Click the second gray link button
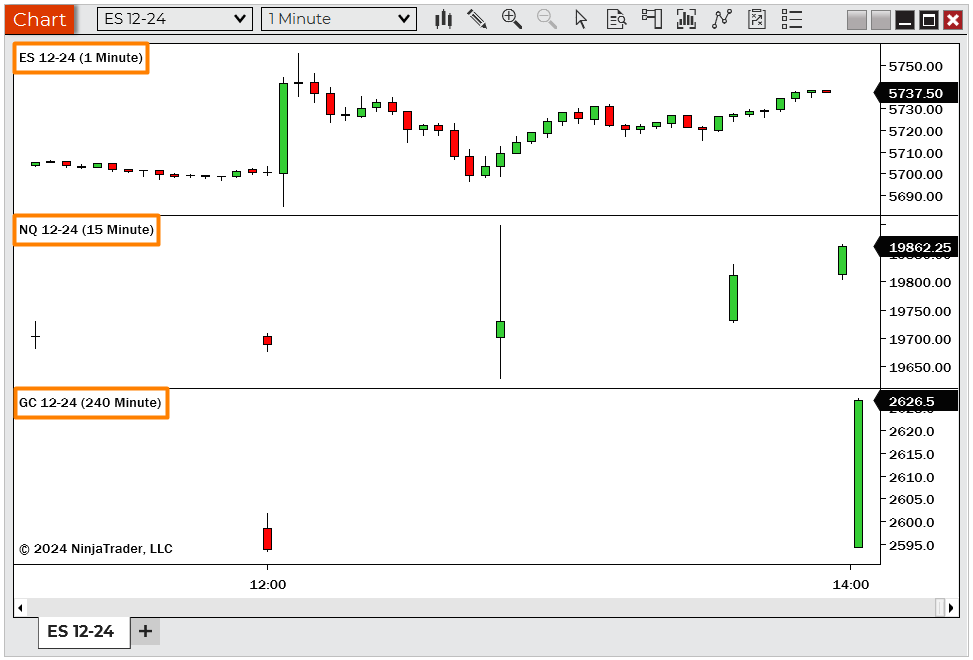Image resolution: width=973 pixels, height=660 pixels. (881, 20)
